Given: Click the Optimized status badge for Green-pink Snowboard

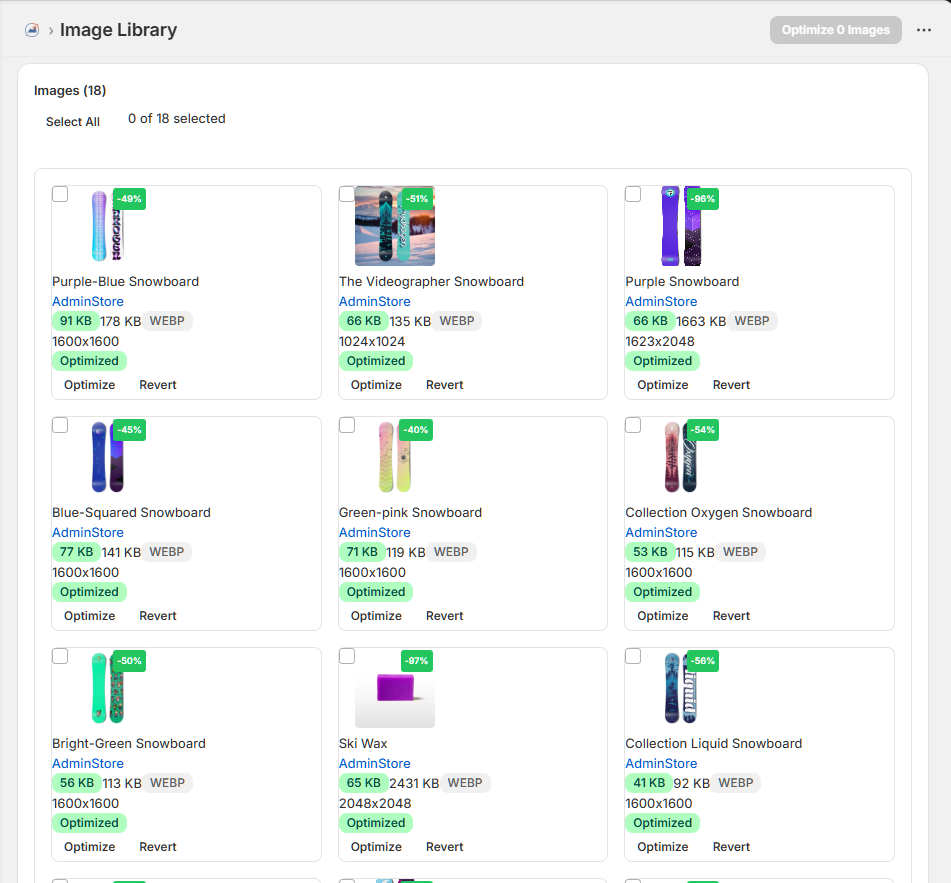Looking at the screenshot, I should pyautogui.click(x=376, y=592).
